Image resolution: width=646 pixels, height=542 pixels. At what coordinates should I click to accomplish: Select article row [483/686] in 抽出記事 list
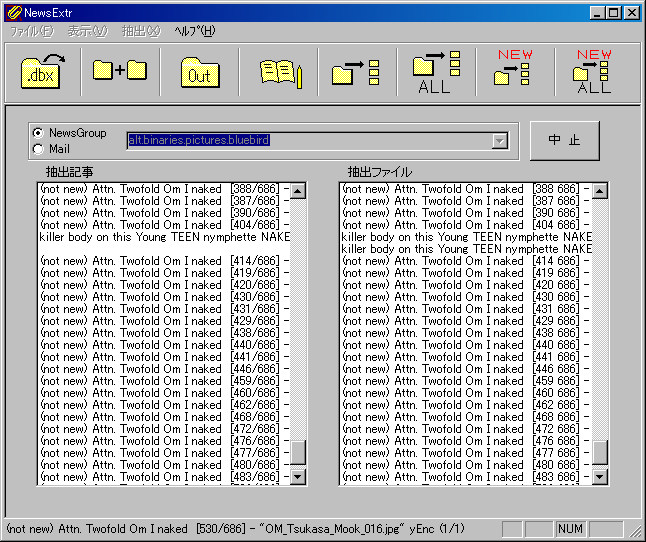pyautogui.click(x=164, y=477)
